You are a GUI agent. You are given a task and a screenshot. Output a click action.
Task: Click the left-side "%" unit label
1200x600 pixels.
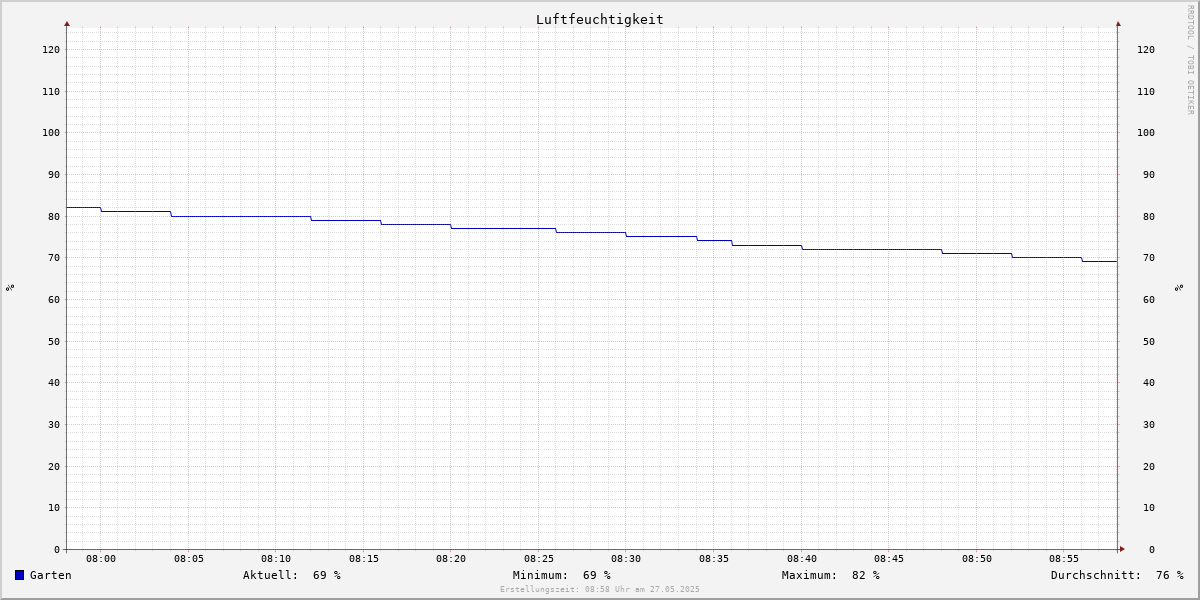tap(10, 288)
